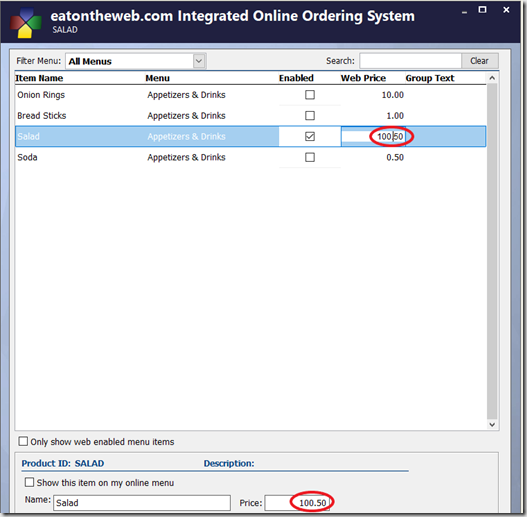Sort by Enabled column header

pyautogui.click(x=296, y=78)
